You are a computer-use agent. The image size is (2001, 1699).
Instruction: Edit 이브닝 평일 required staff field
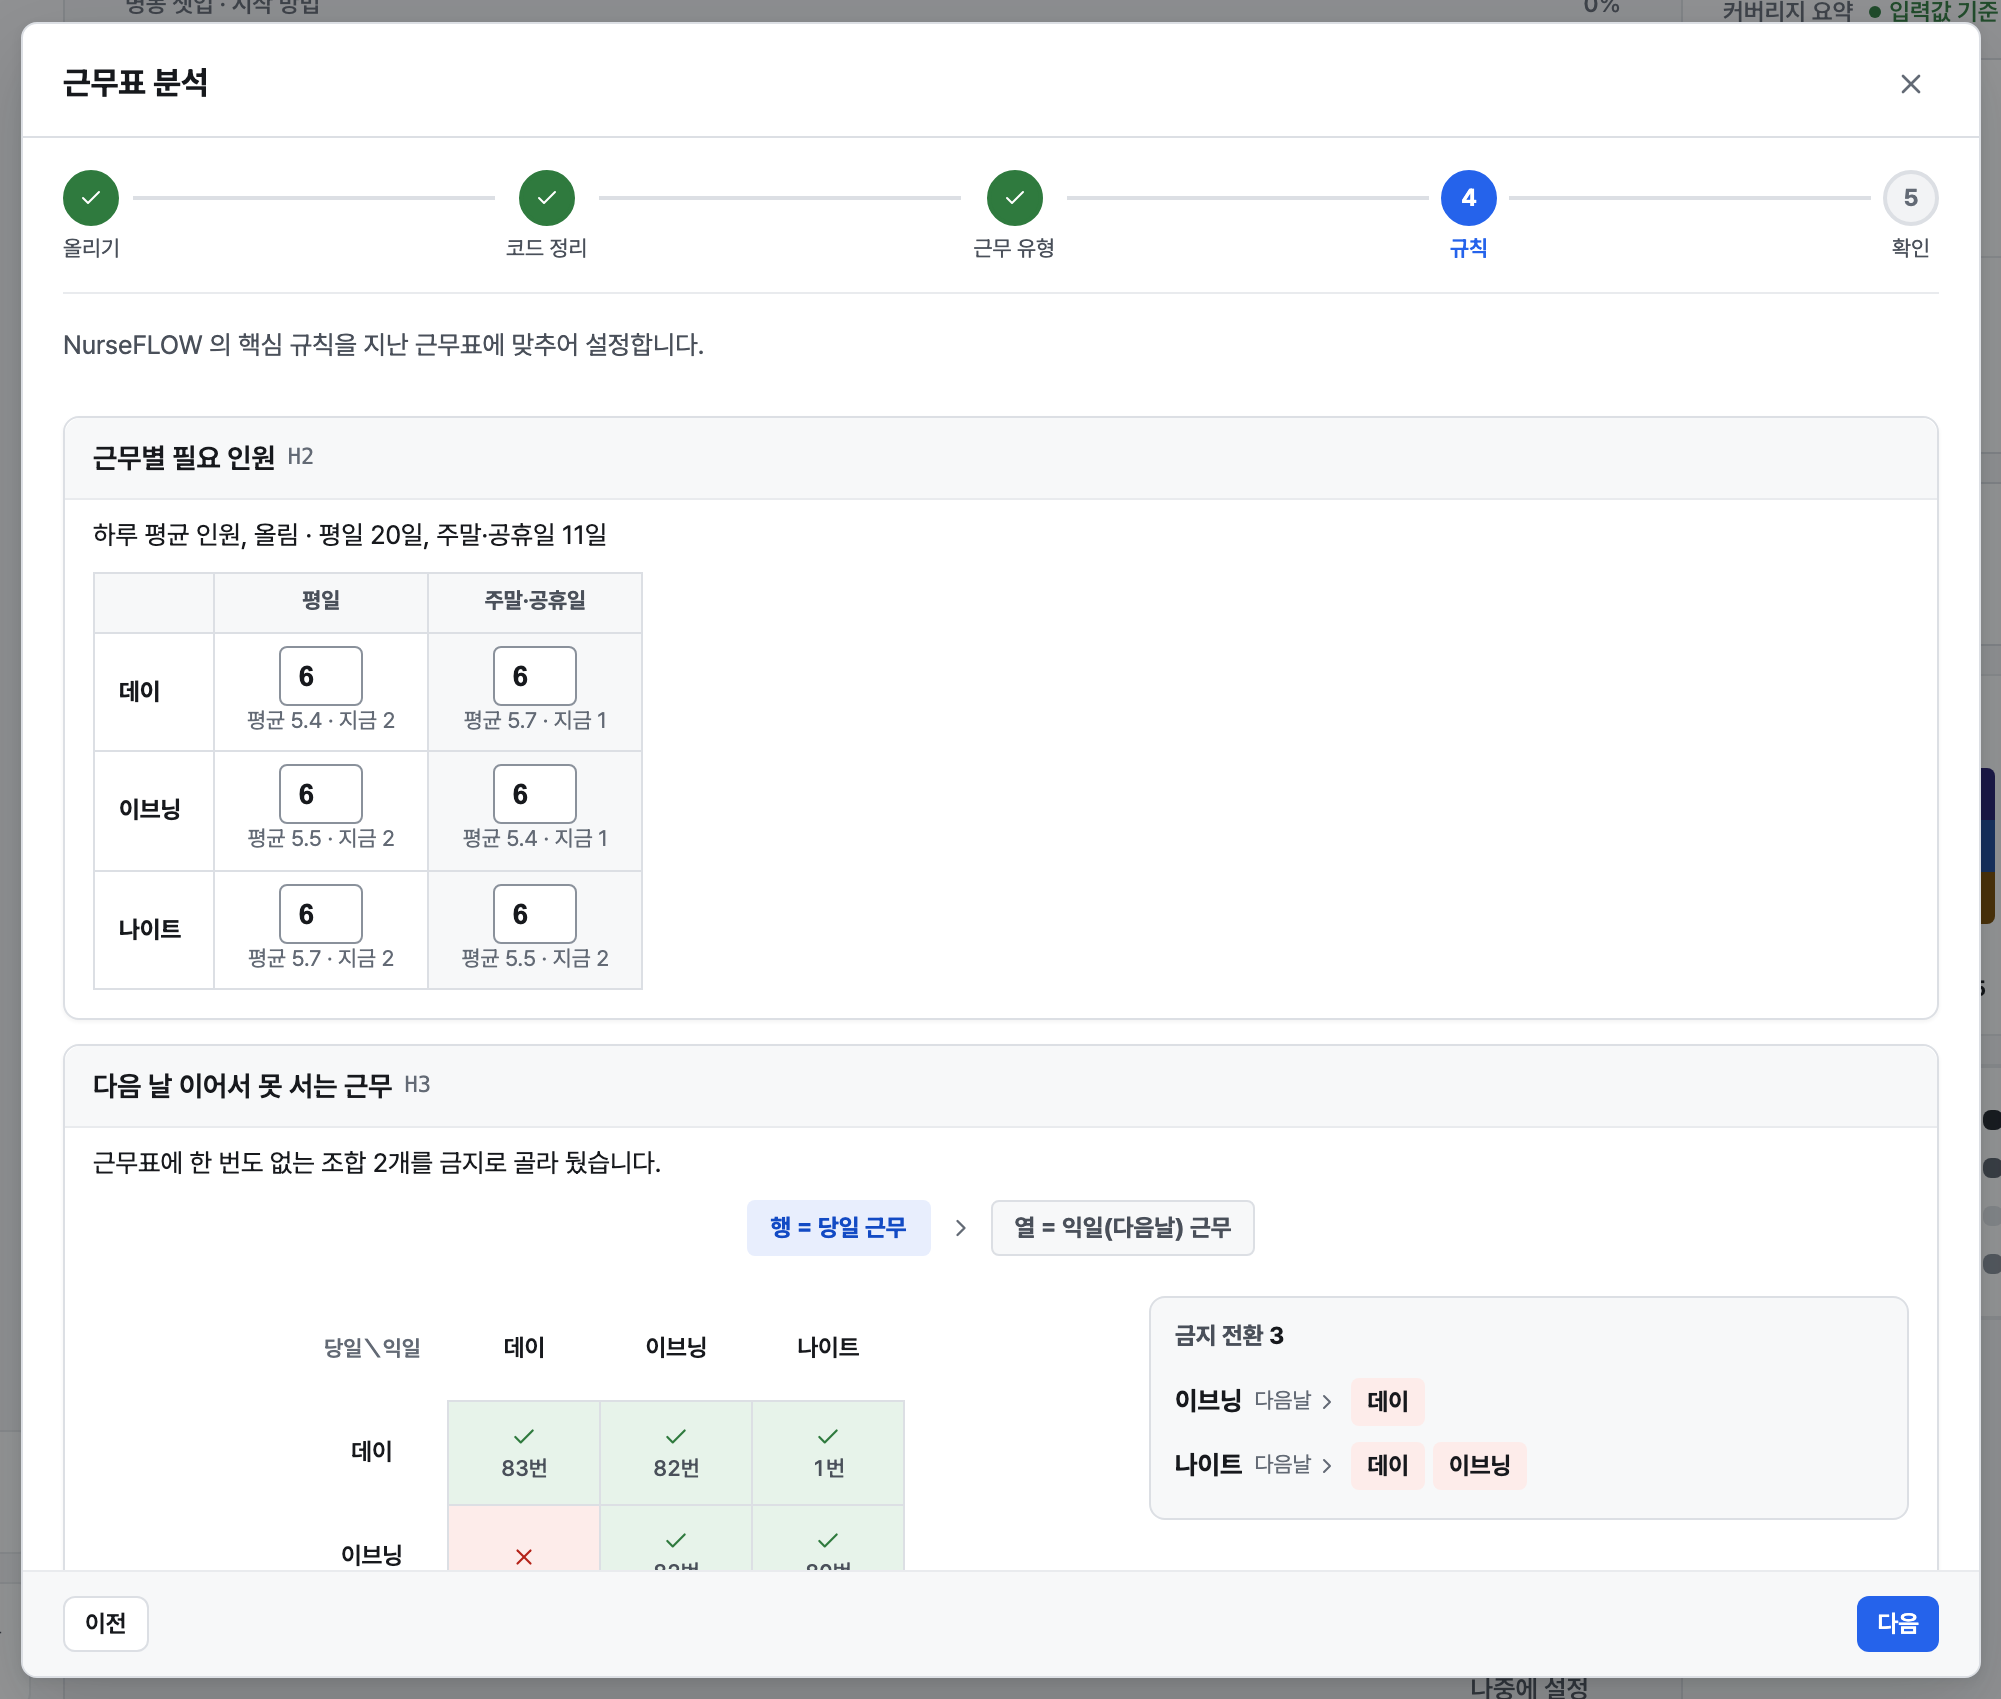point(321,794)
